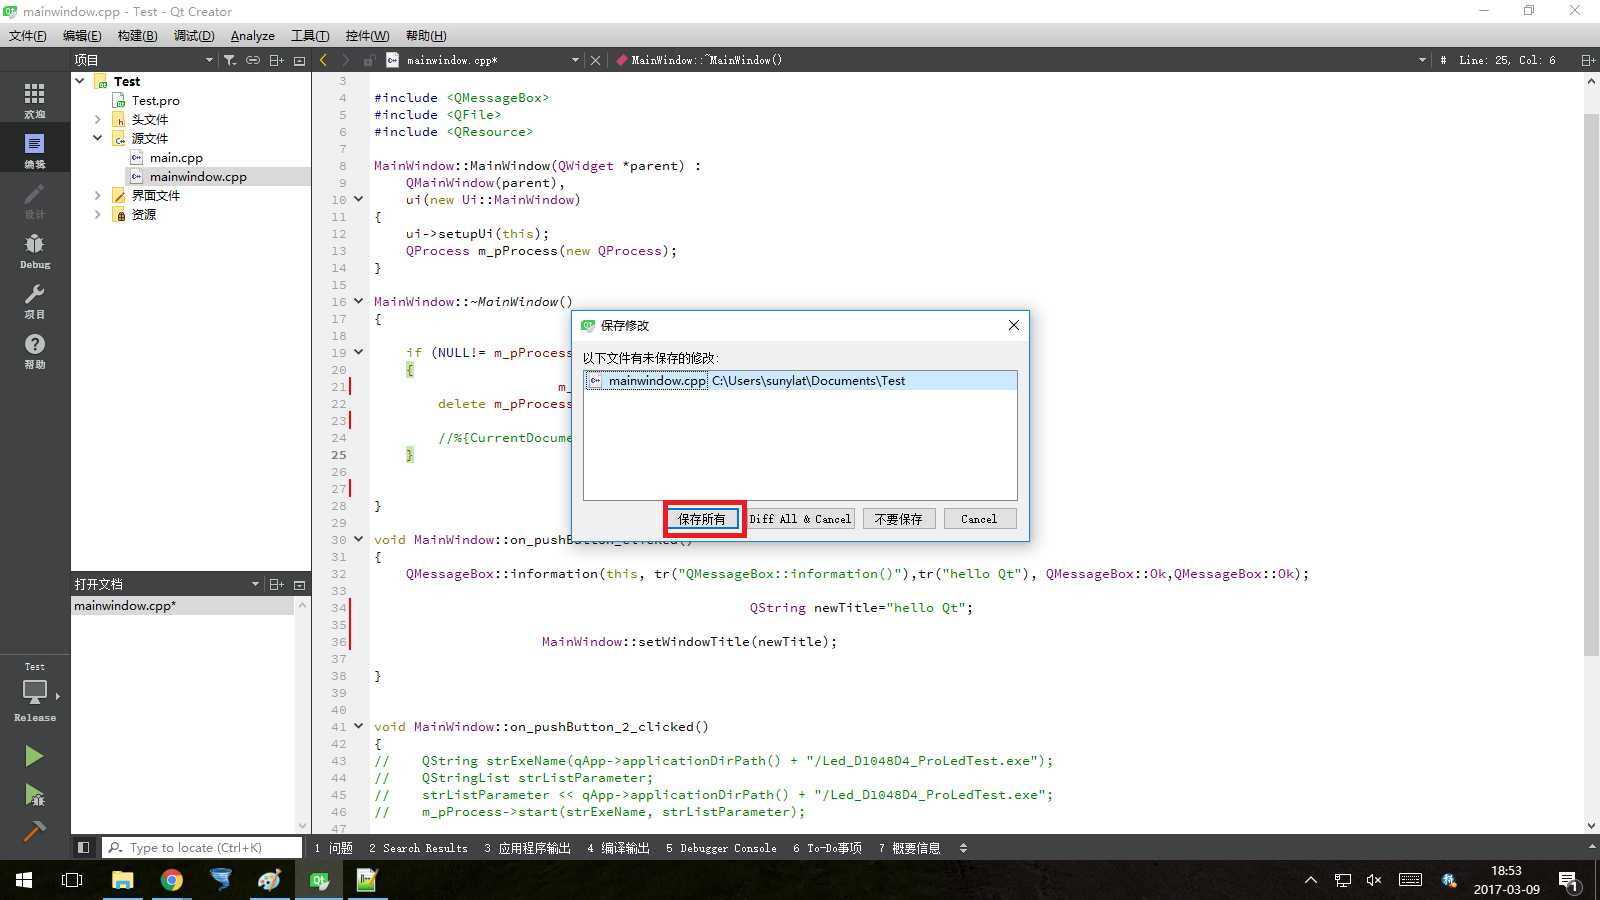Collapse the 源文件 folder

98,138
